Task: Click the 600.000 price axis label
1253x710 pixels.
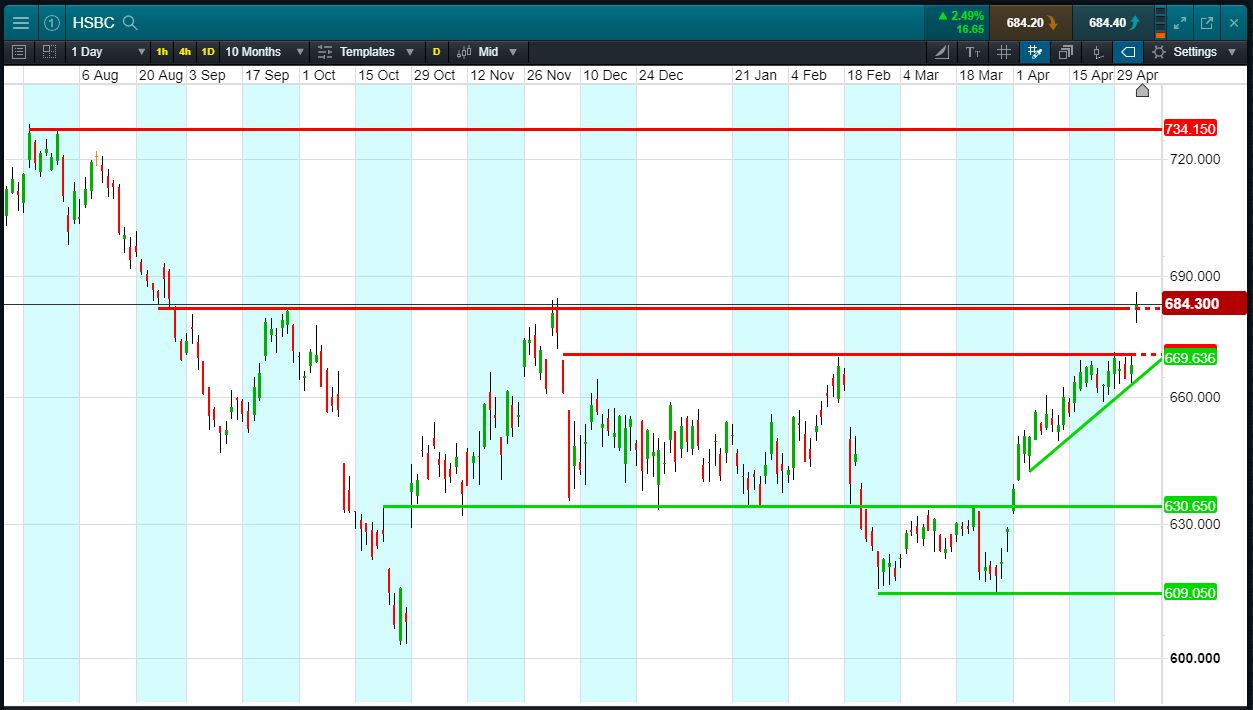Action: click(1194, 658)
